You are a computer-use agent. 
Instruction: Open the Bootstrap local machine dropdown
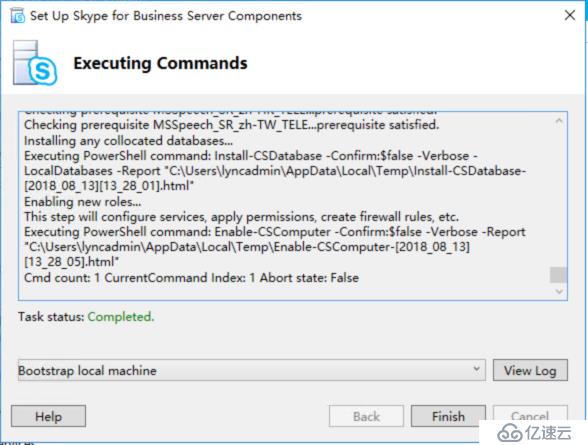(252, 370)
